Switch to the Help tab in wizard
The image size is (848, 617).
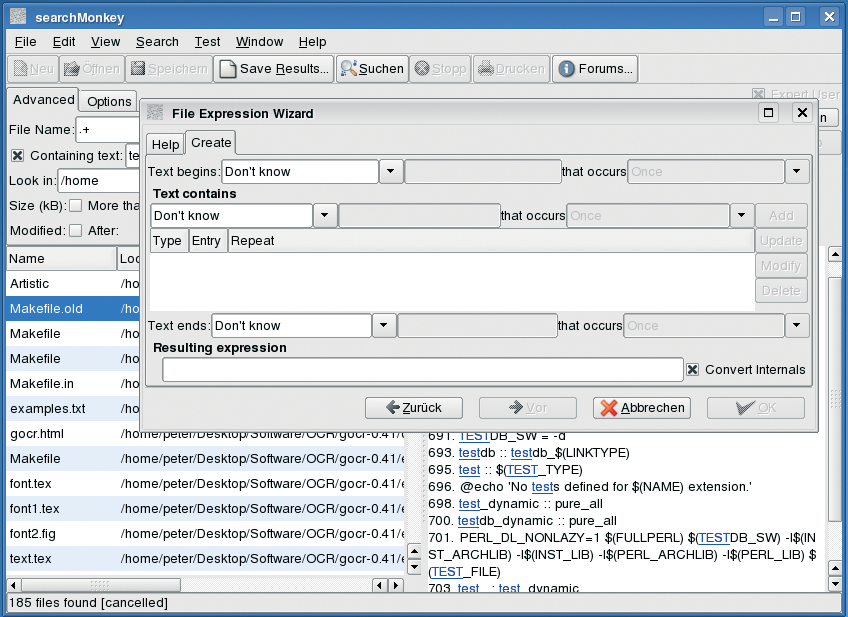pos(165,144)
